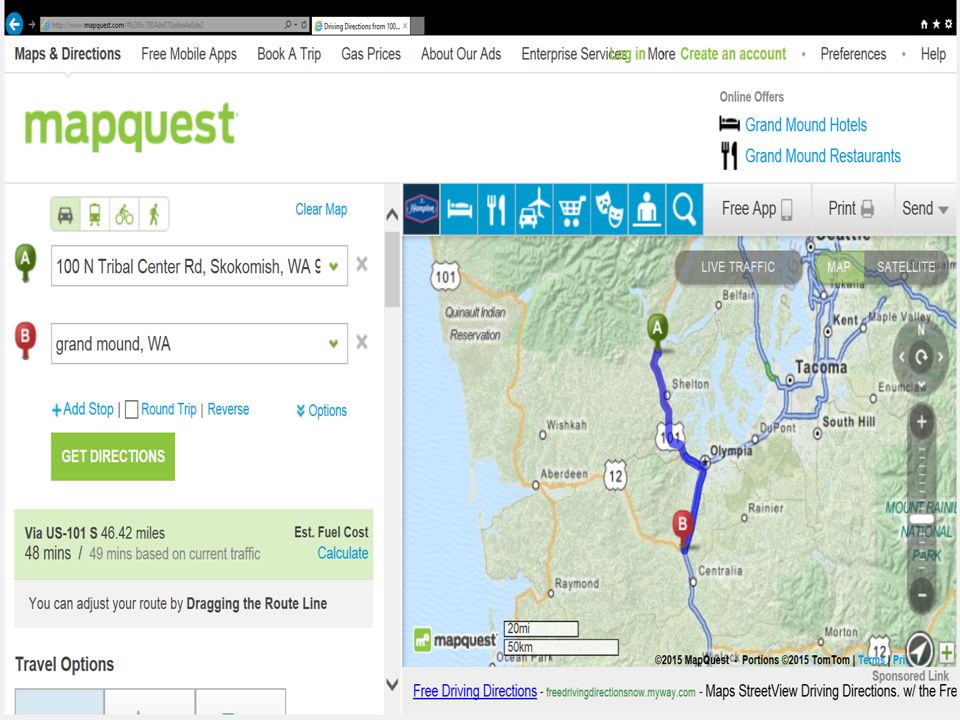Show entertainment theater masks icon
960x720 pixels.
[610, 209]
